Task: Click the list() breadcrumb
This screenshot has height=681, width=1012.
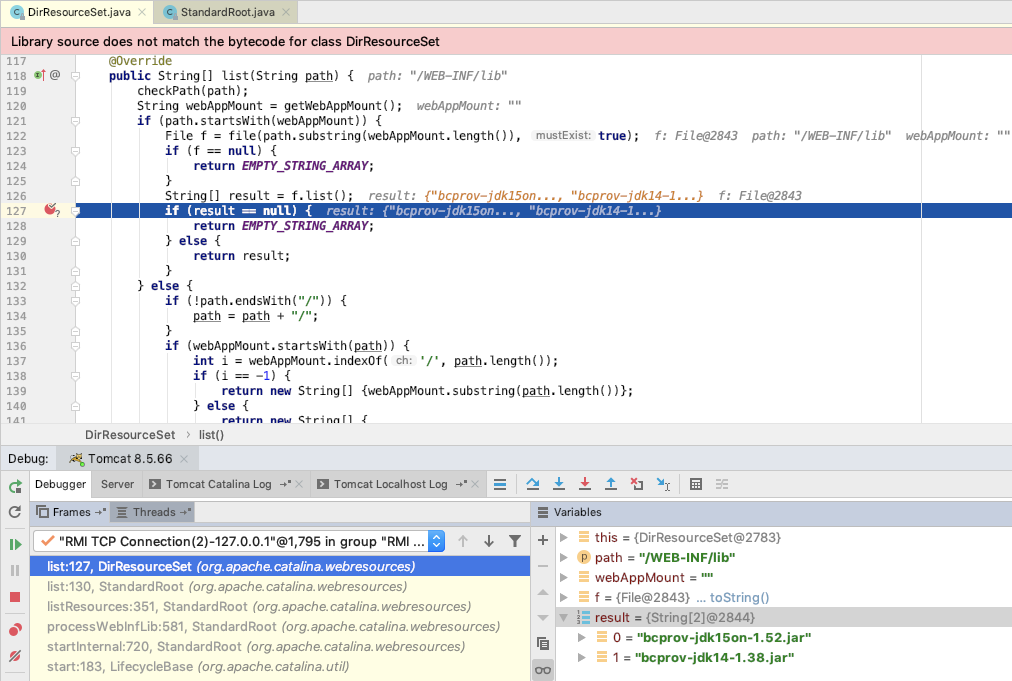Action: click(x=211, y=434)
